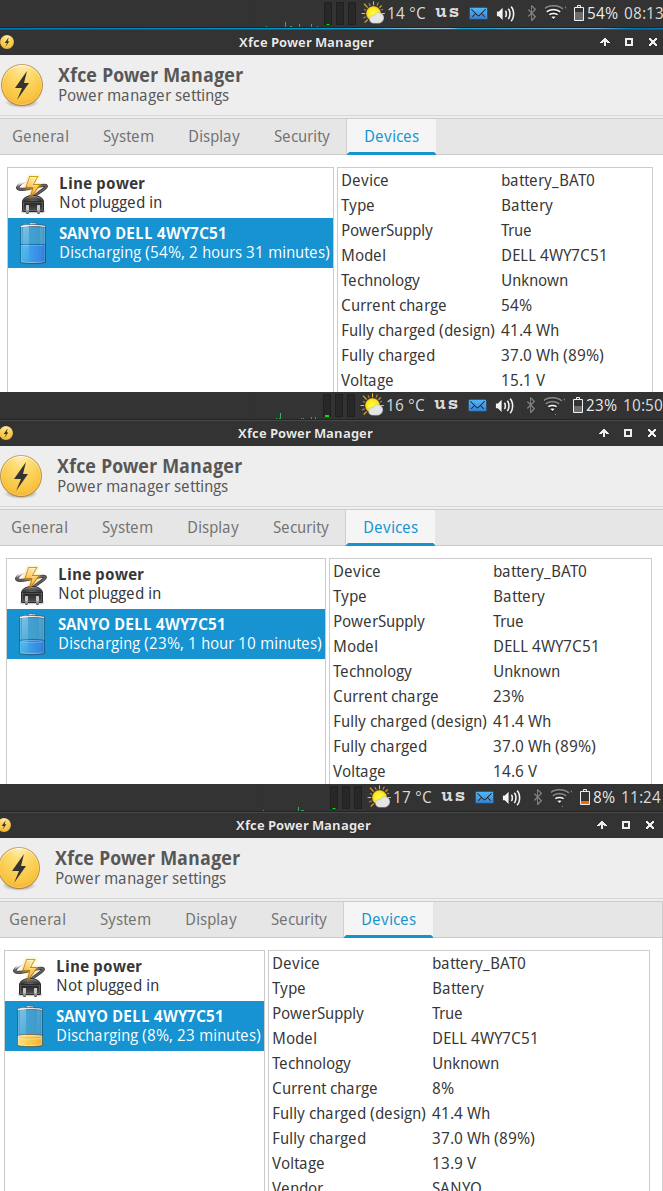Screen dimensions: 663x1191
Task: Click the weather icon beside 14 °C
Action: (374, 14)
